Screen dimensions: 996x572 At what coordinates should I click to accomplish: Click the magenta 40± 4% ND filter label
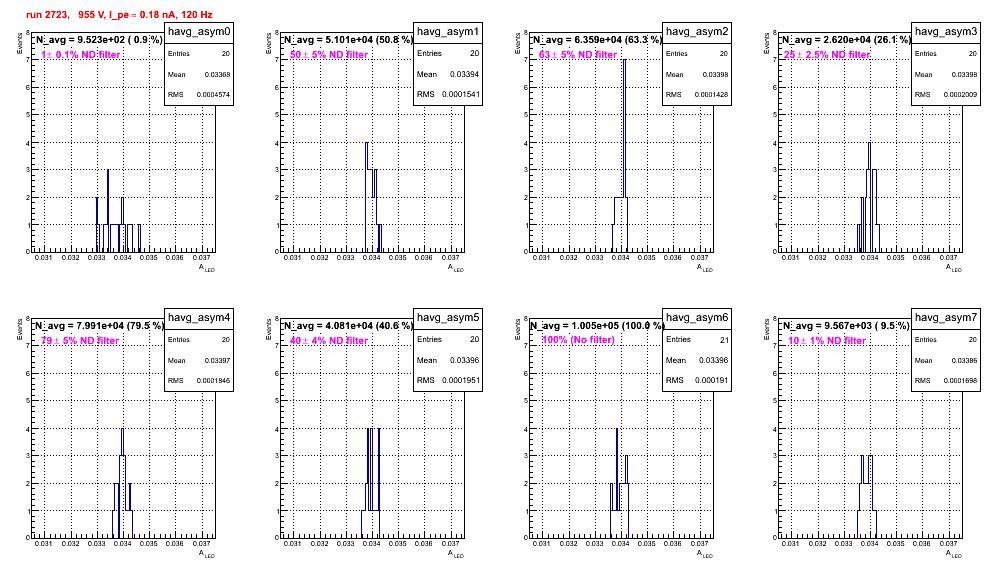coord(329,341)
